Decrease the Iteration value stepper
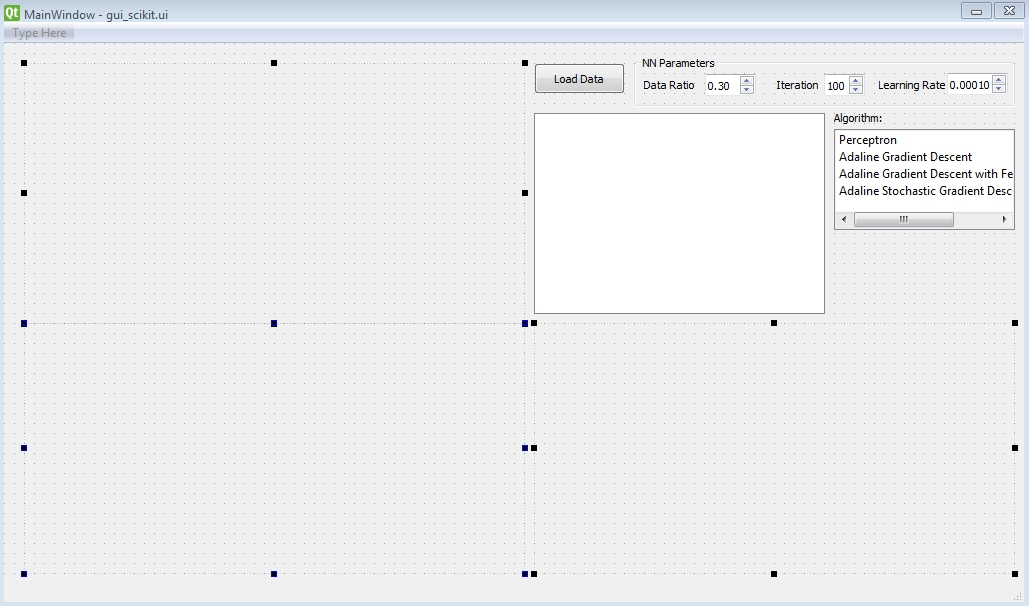The image size is (1029, 606). pyautogui.click(x=855, y=90)
